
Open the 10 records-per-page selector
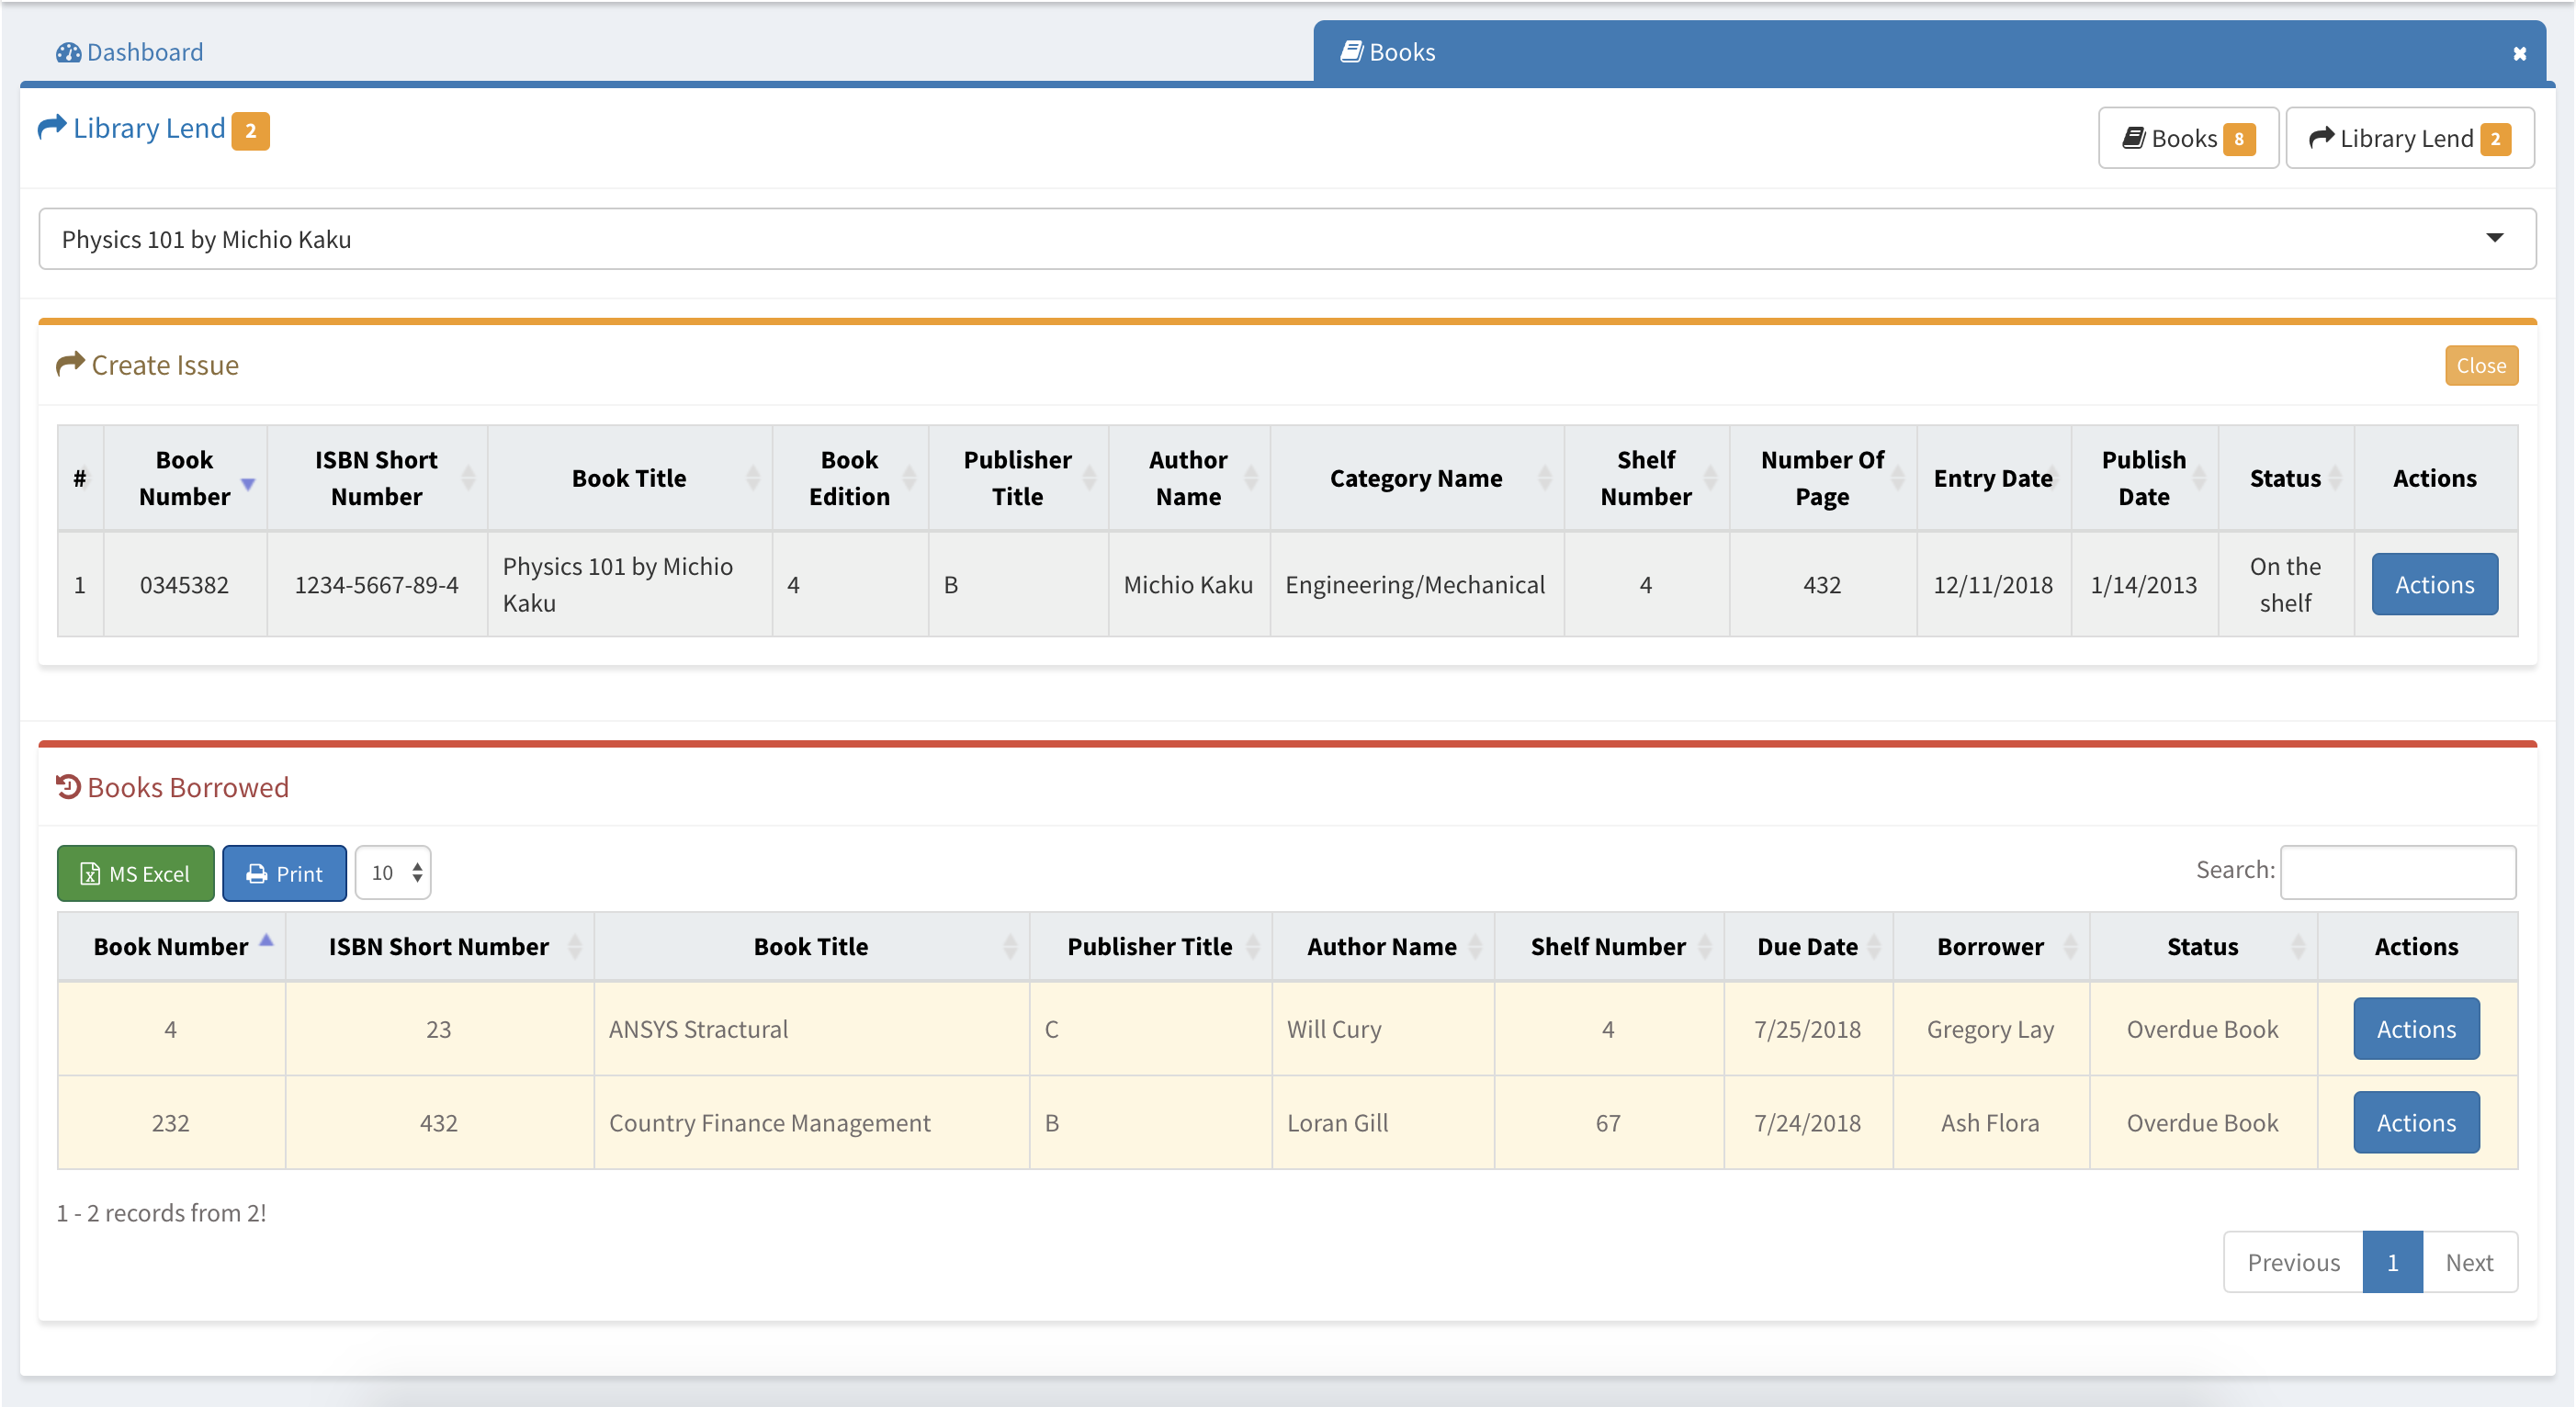click(393, 873)
